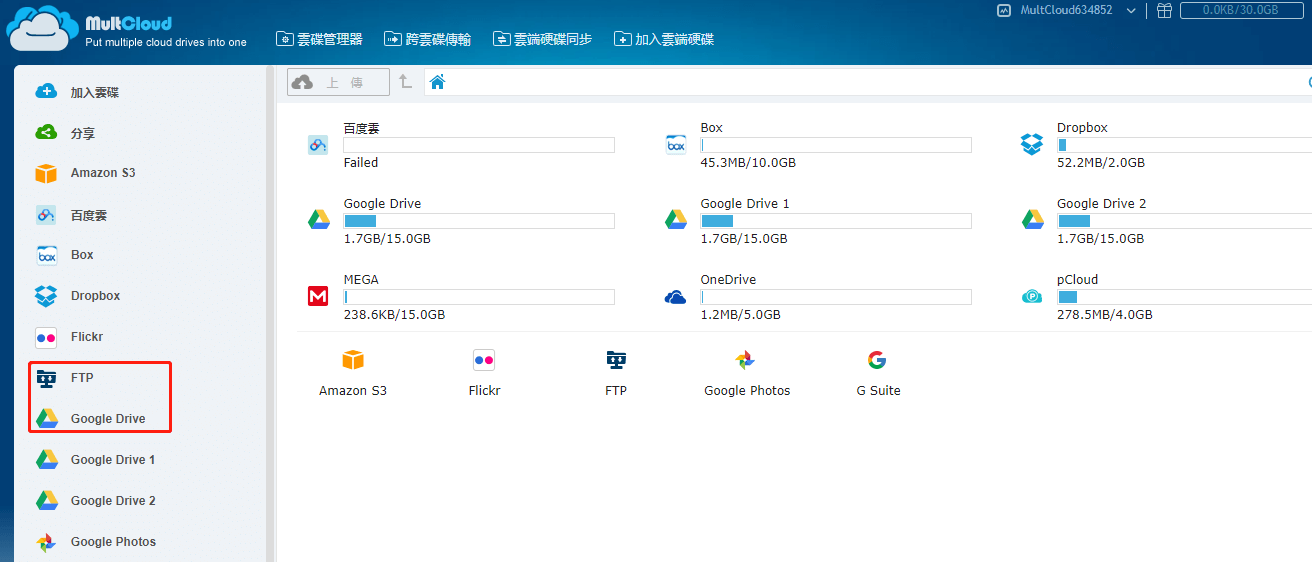Click the go-up-one-level arrow icon
Screen dimensions: 1312x562
pyautogui.click(x=405, y=82)
